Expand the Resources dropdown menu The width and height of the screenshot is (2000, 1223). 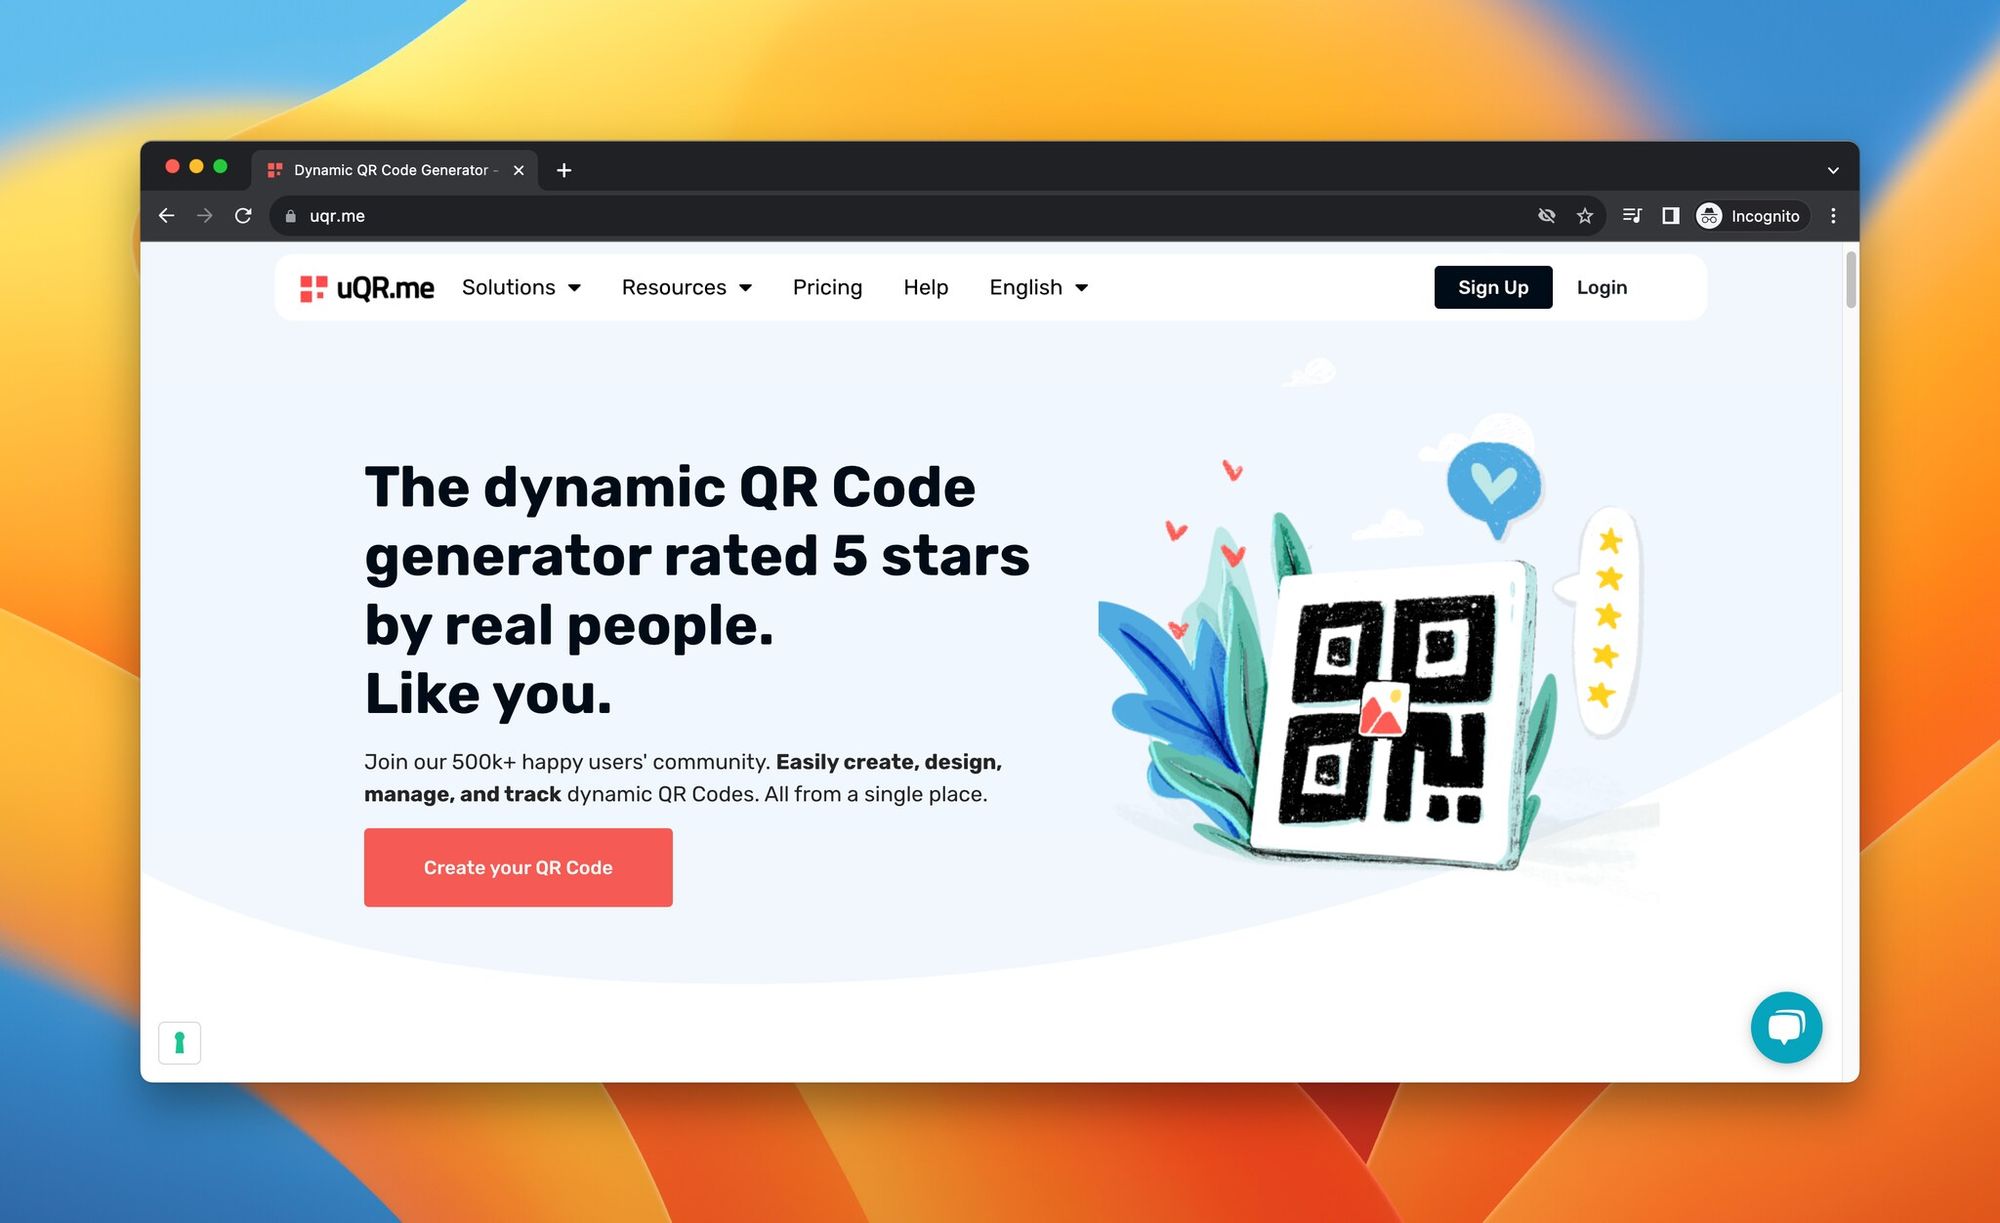tap(686, 286)
